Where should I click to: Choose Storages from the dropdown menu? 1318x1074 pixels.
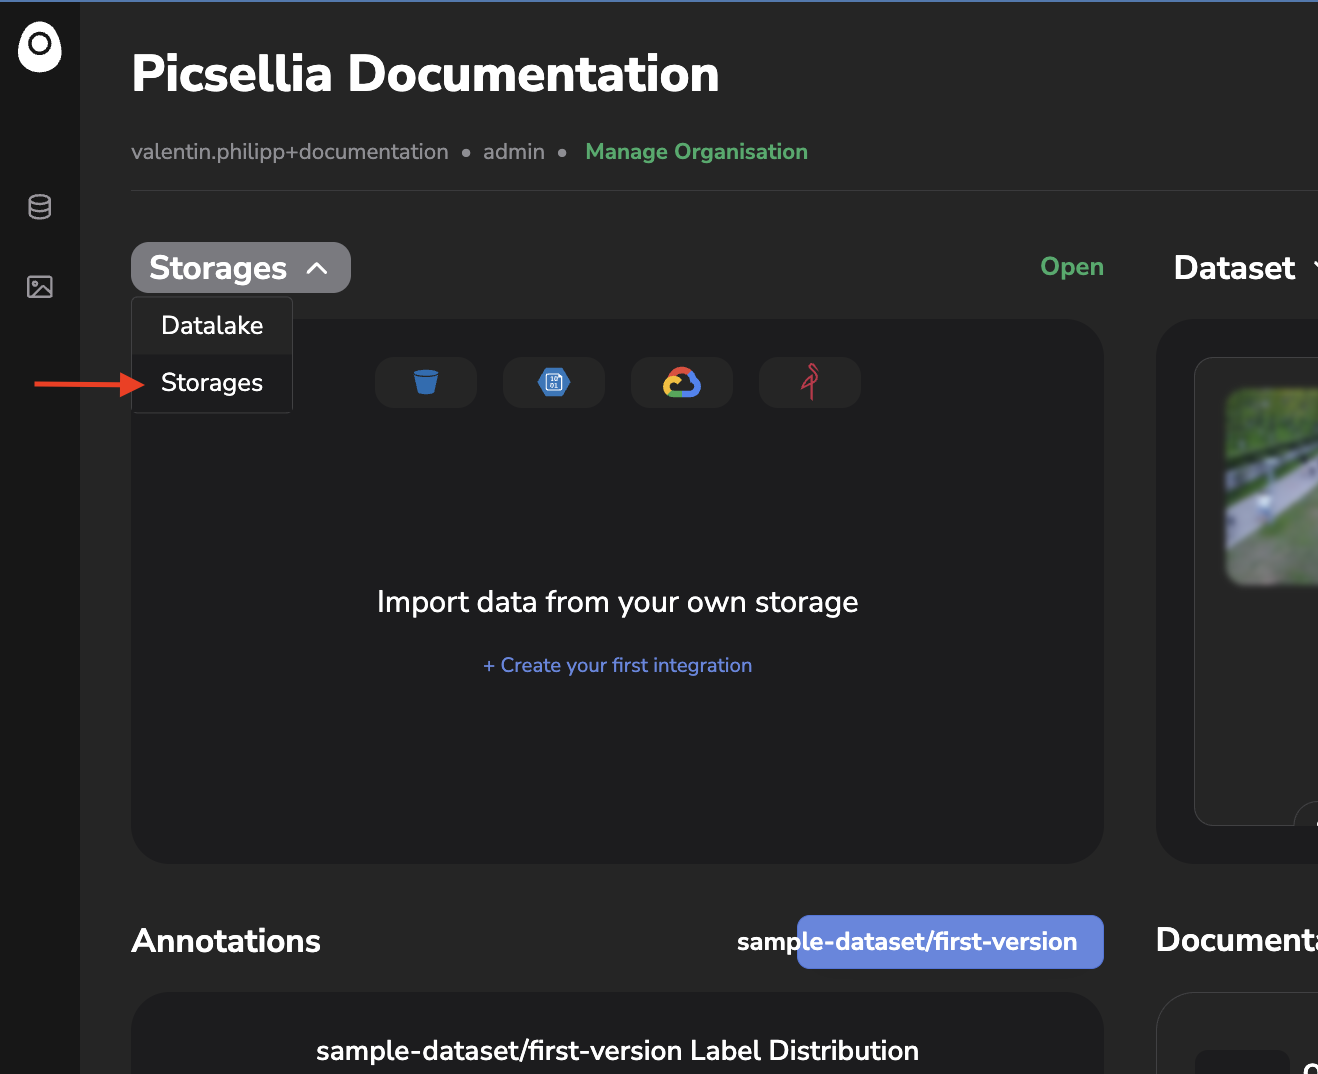click(x=212, y=383)
